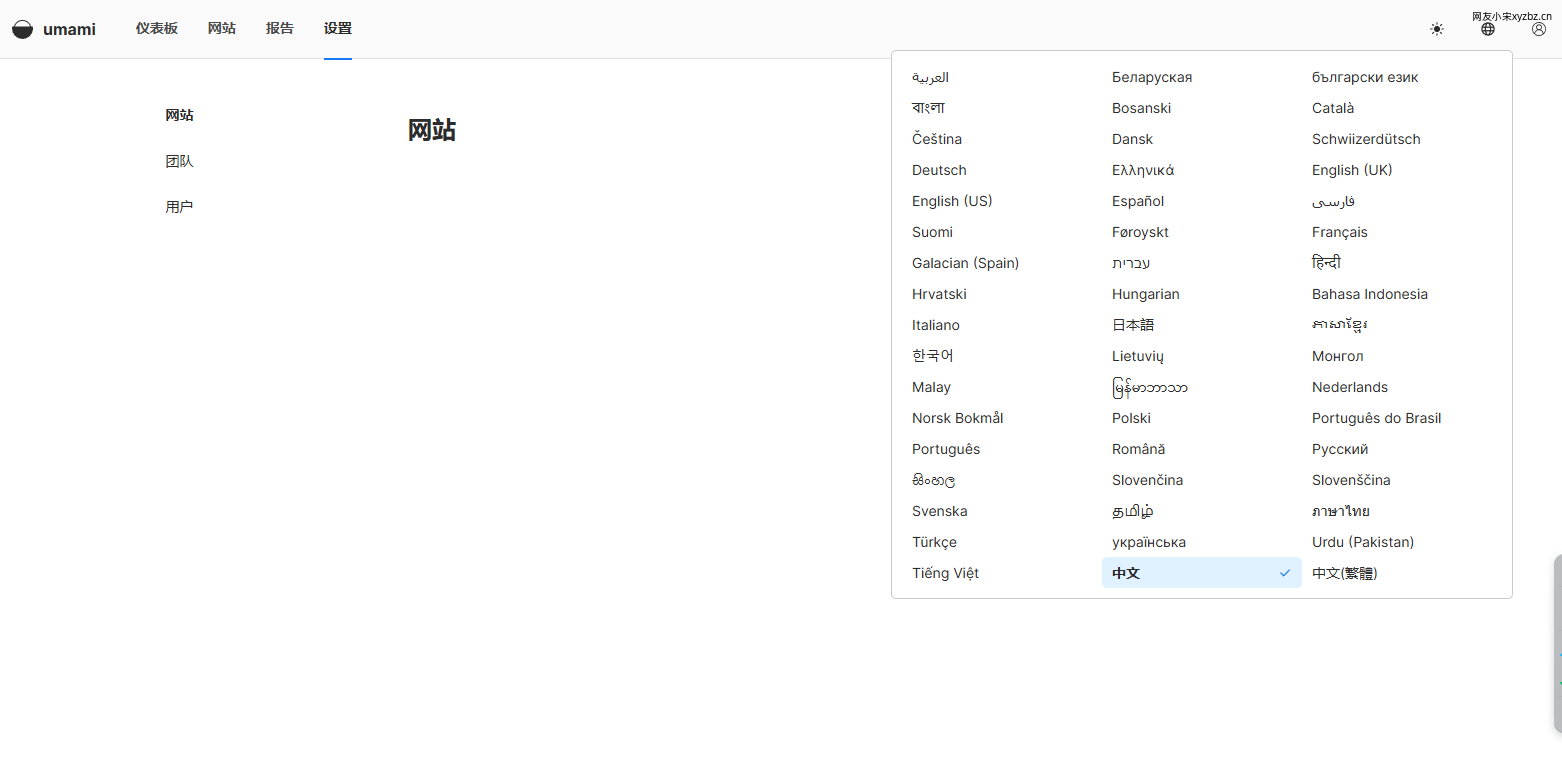Click the umami logo icon
This screenshot has height=771, width=1562.
point(22,29)
